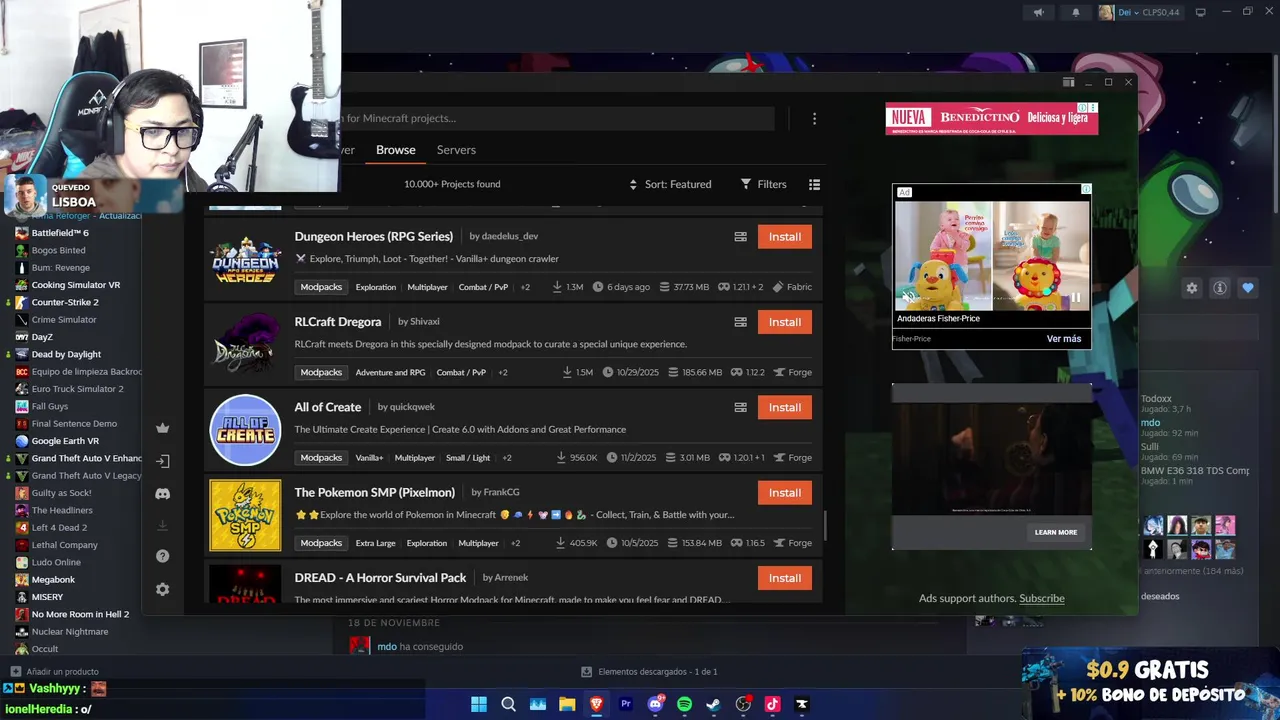This screenshot has width=1280, height=720.
Task: Install All of Create modpack
Action: (784, 407)
